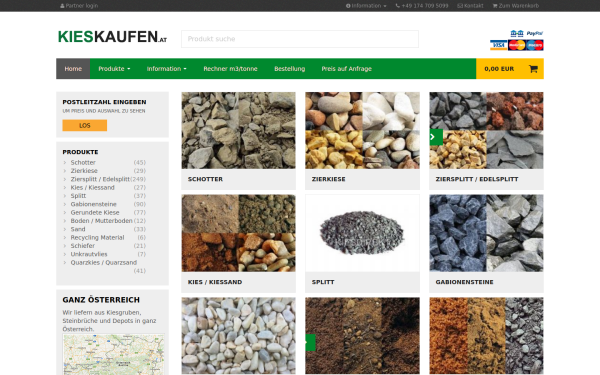Click the orange LOS button
Image resolution: width=600 pixels, height=375 pixels.
pos(85,126)
